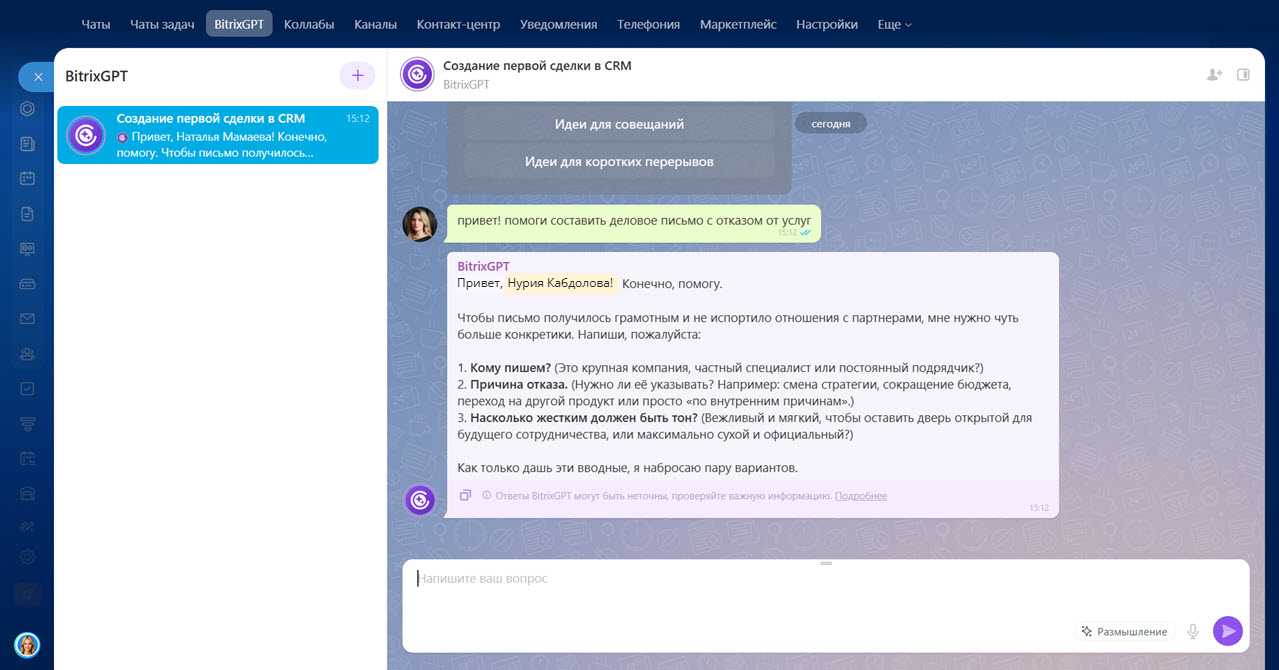Copy the BitrixGPT answer icon

(x=465, y=495)
